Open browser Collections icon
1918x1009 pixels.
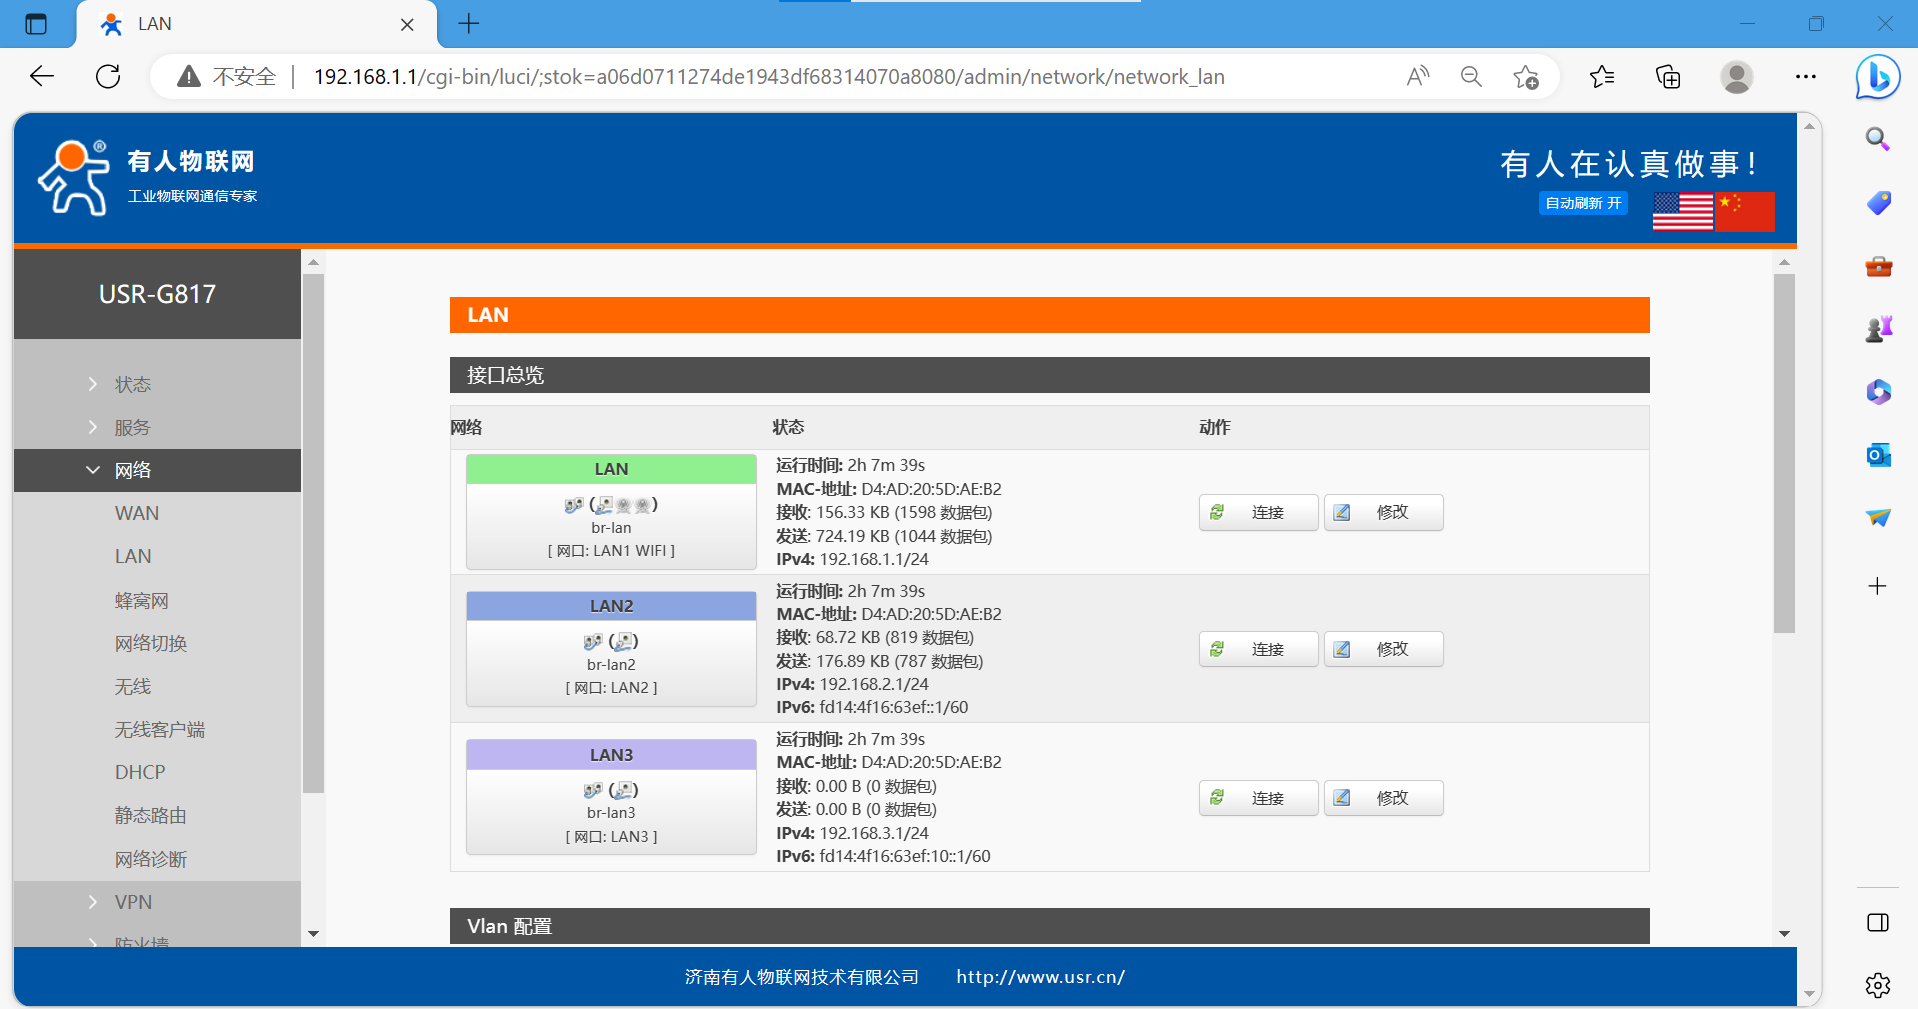(1668, 77)
